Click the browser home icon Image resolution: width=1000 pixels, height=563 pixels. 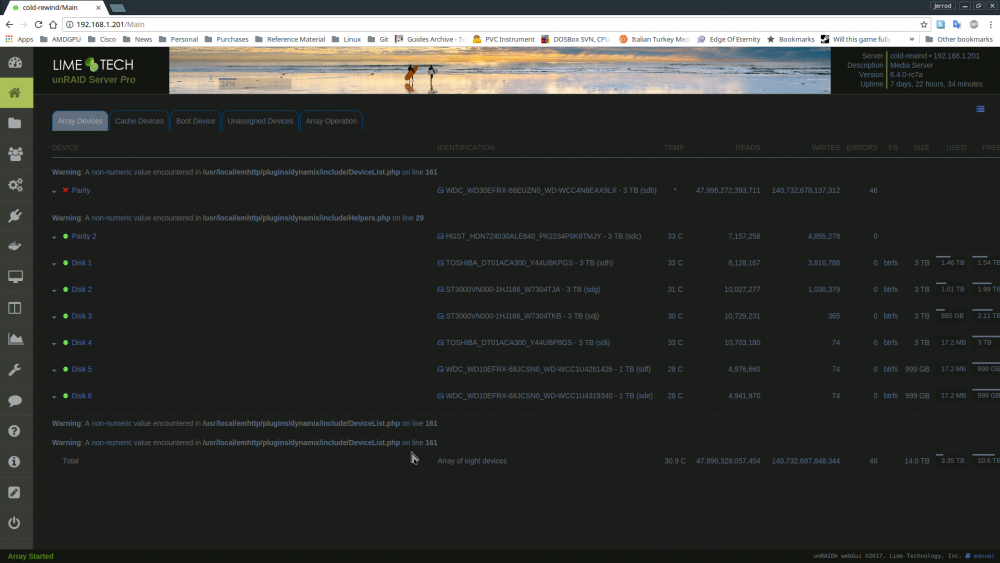53,24
